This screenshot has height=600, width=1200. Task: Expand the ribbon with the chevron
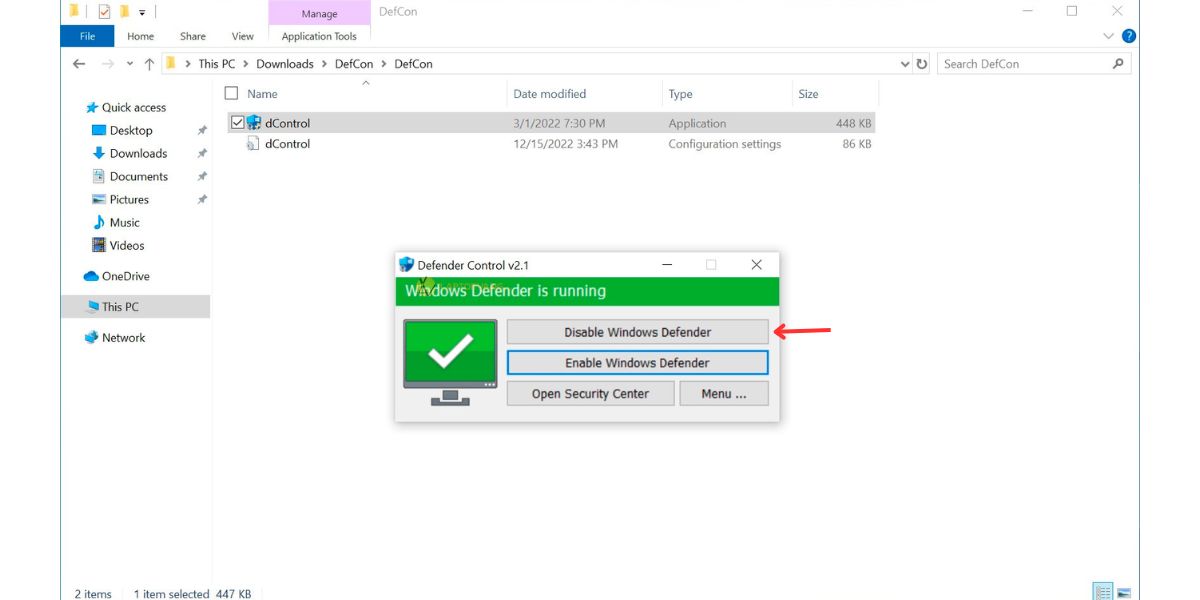pos(1108,36)
